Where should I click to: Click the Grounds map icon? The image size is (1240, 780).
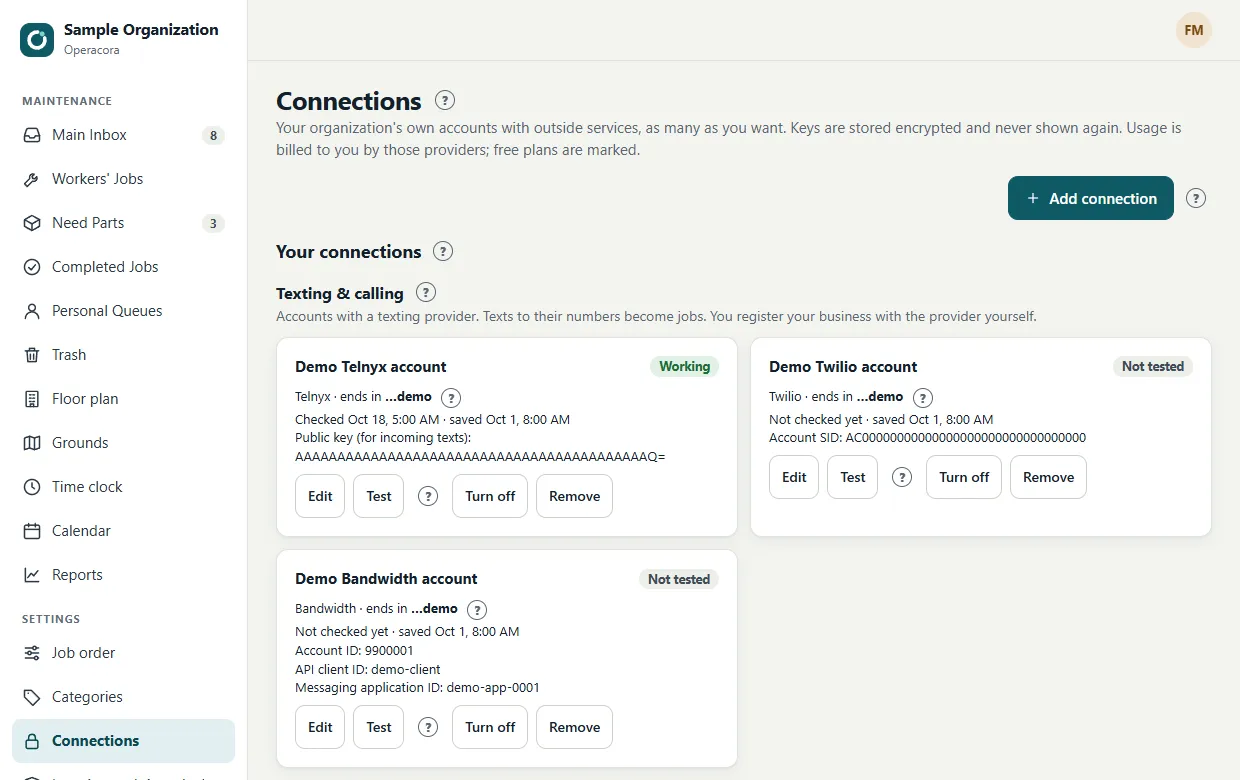point(32,443)
